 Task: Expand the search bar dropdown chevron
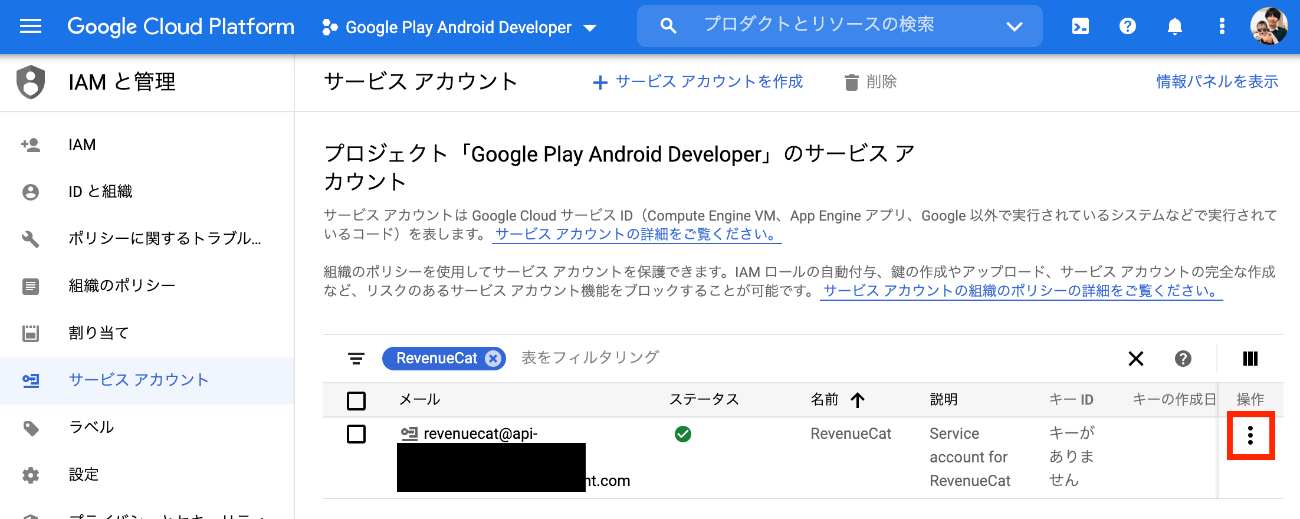1015,27
